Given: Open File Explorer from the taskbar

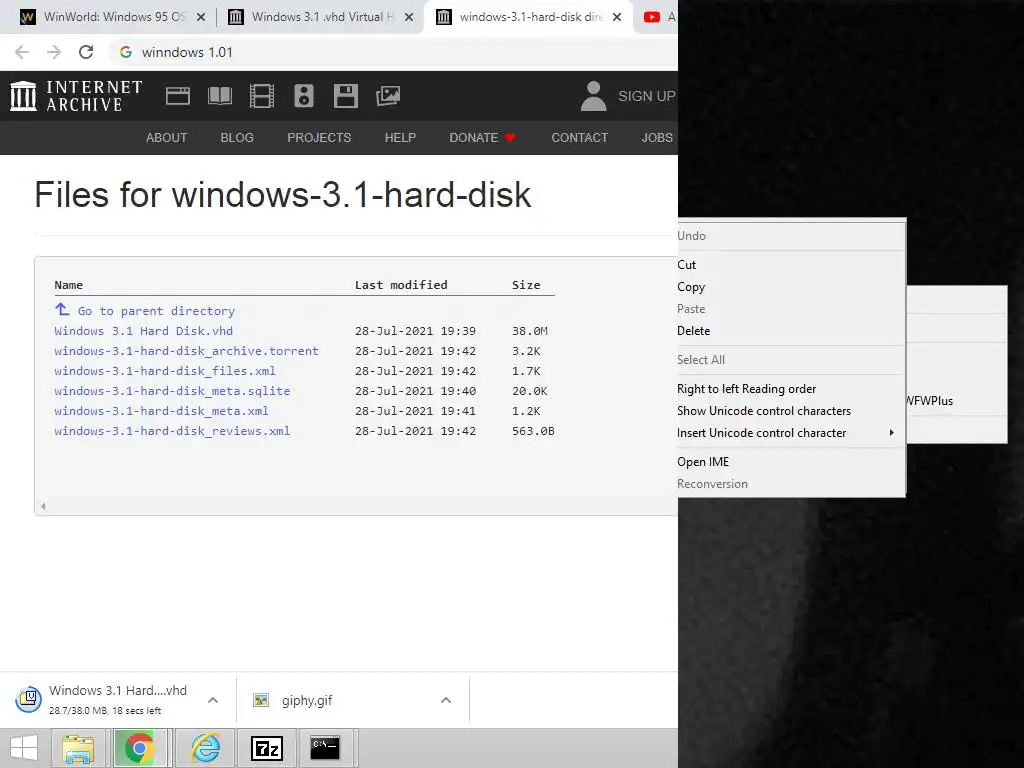Looking at the screenshot, I should click(78, 748).
